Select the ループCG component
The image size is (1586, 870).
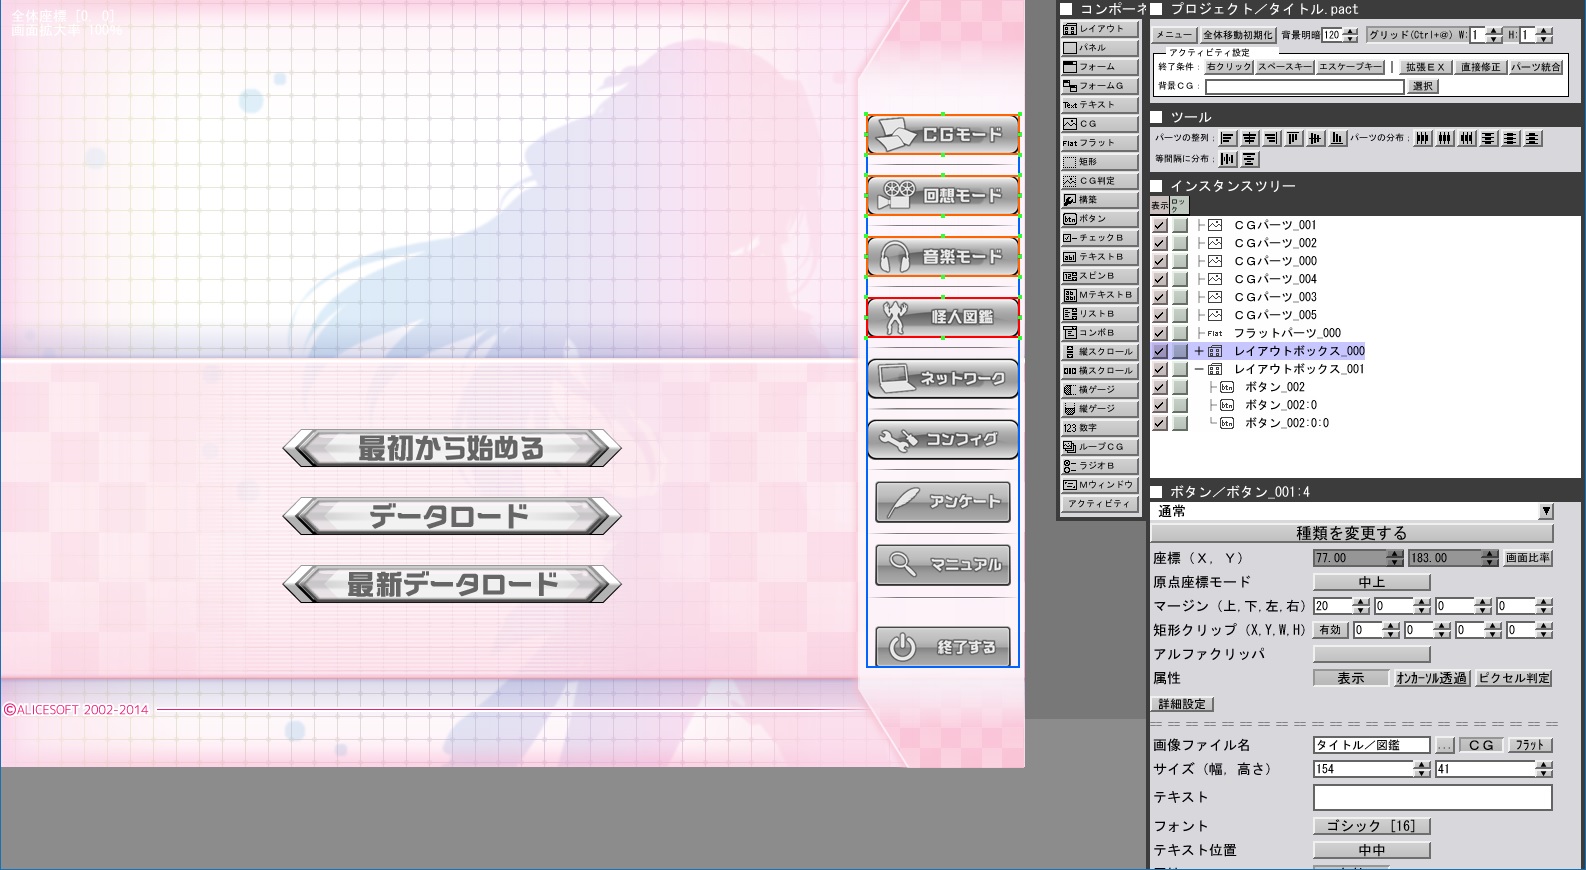pyautogui.click(x=1100, y=447)
